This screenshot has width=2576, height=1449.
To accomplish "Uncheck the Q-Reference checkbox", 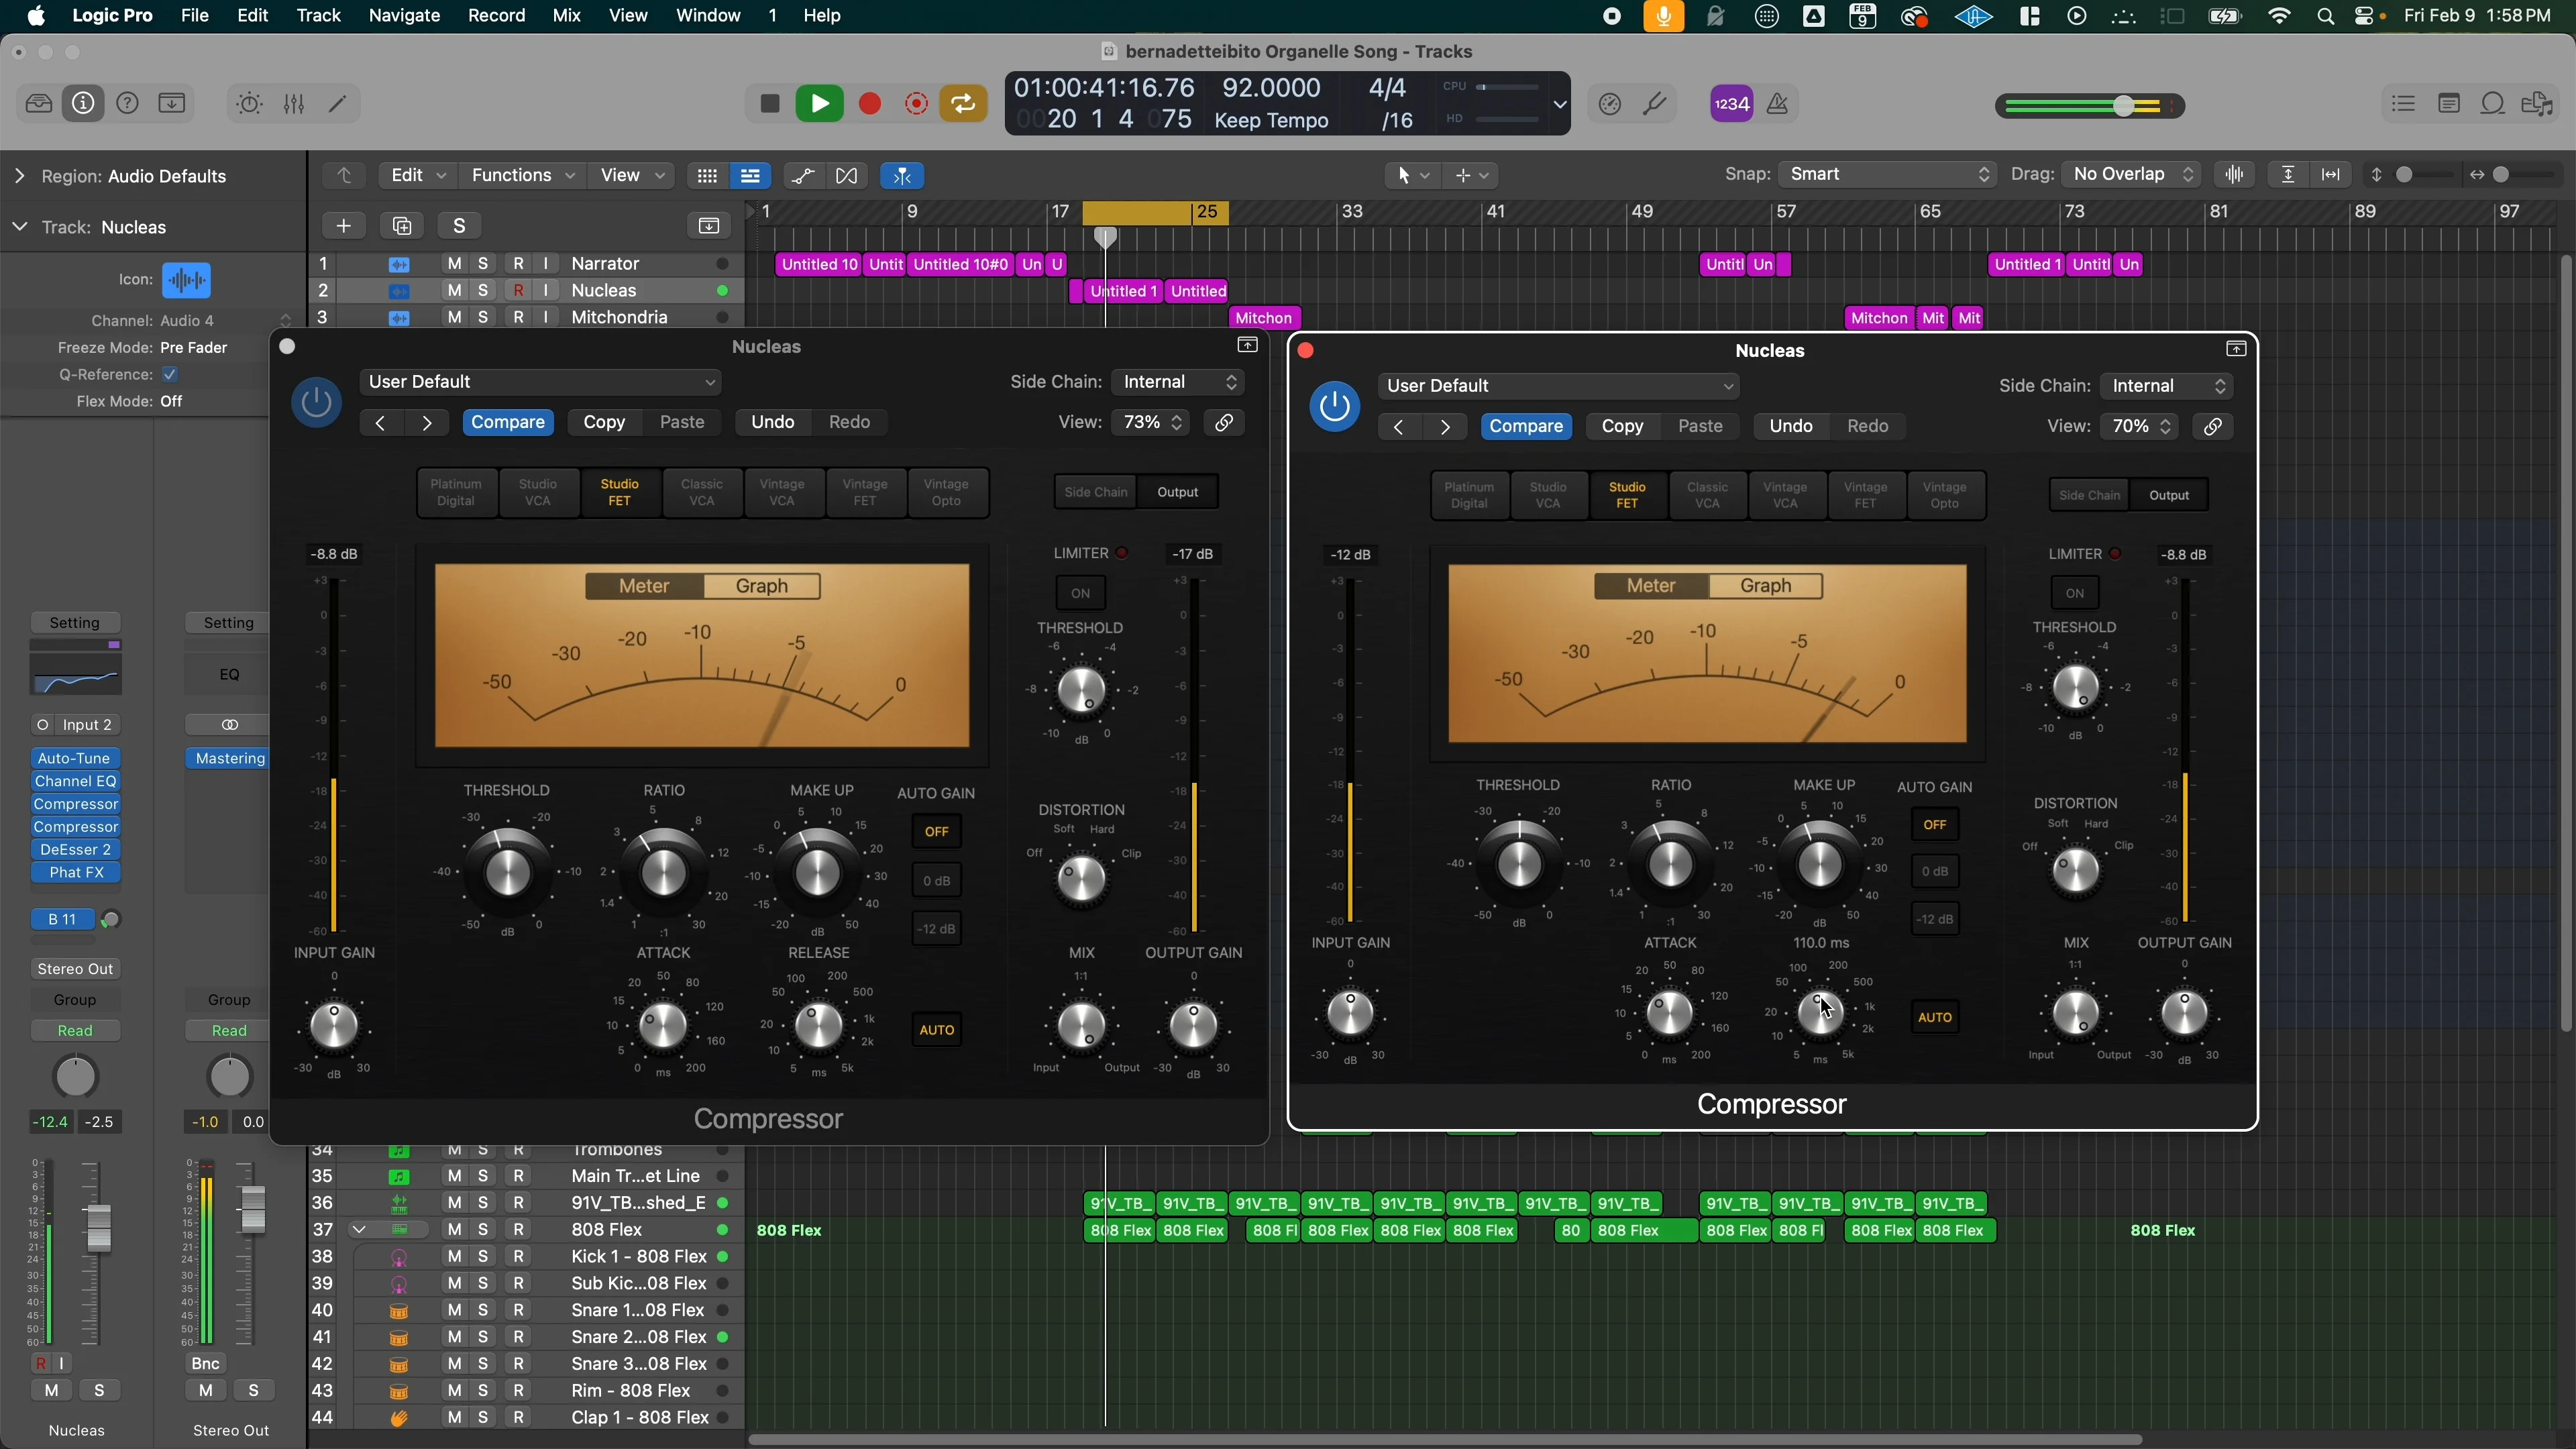I will (170, 375).
